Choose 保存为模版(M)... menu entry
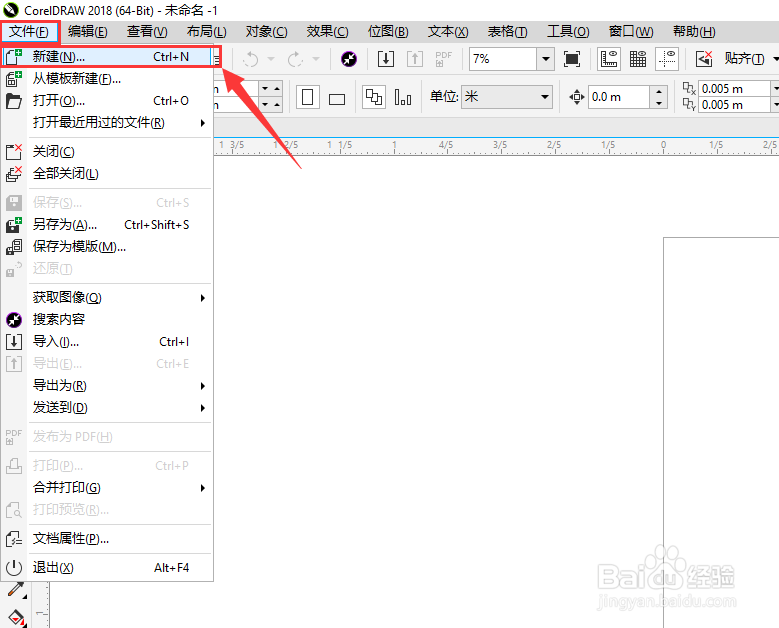 click(x=108, y=246)
